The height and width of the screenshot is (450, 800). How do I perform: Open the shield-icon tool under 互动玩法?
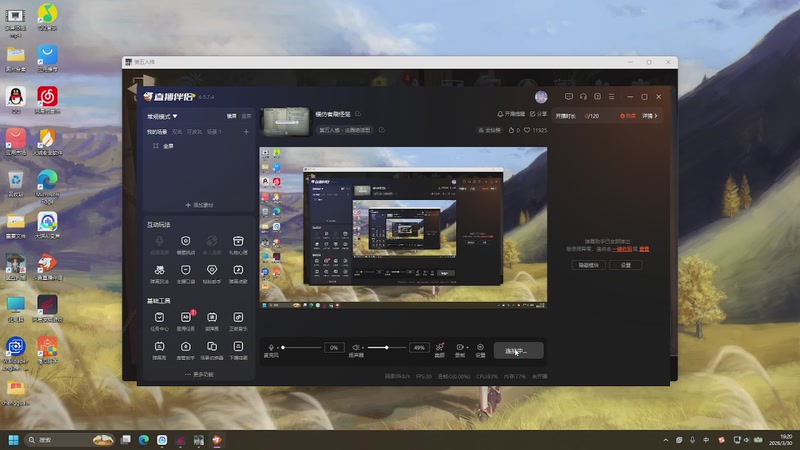click(x=185, y=244)
